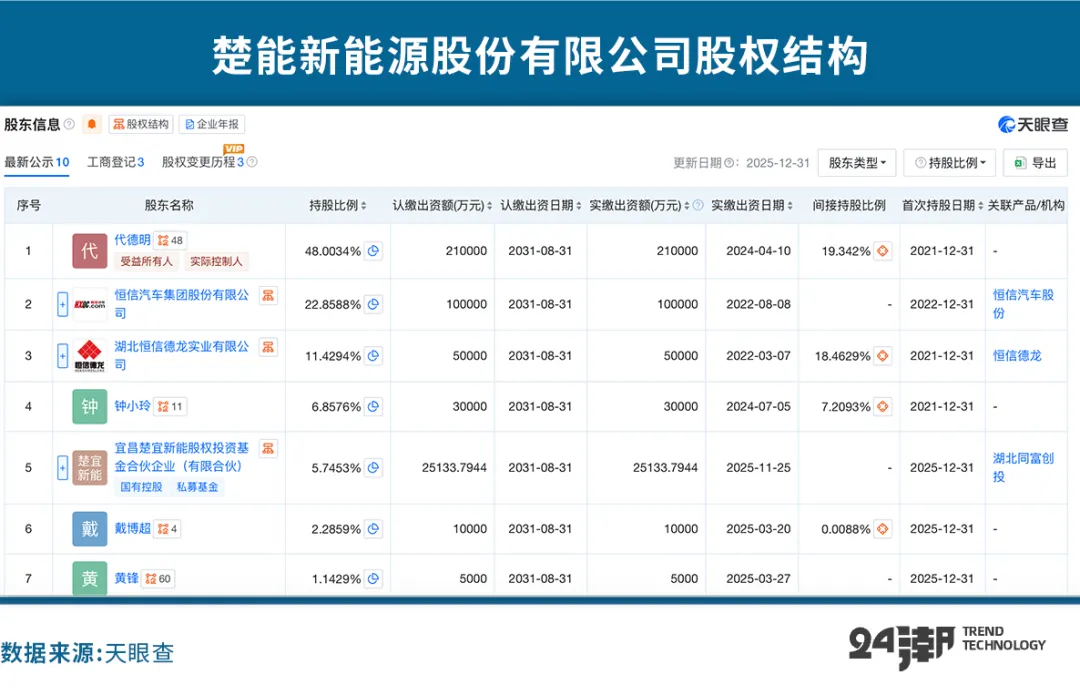Screen dimensions: 1080x695
Task: Open related institution 湖北同富创投 link
Action: (x=1024, y=468)
